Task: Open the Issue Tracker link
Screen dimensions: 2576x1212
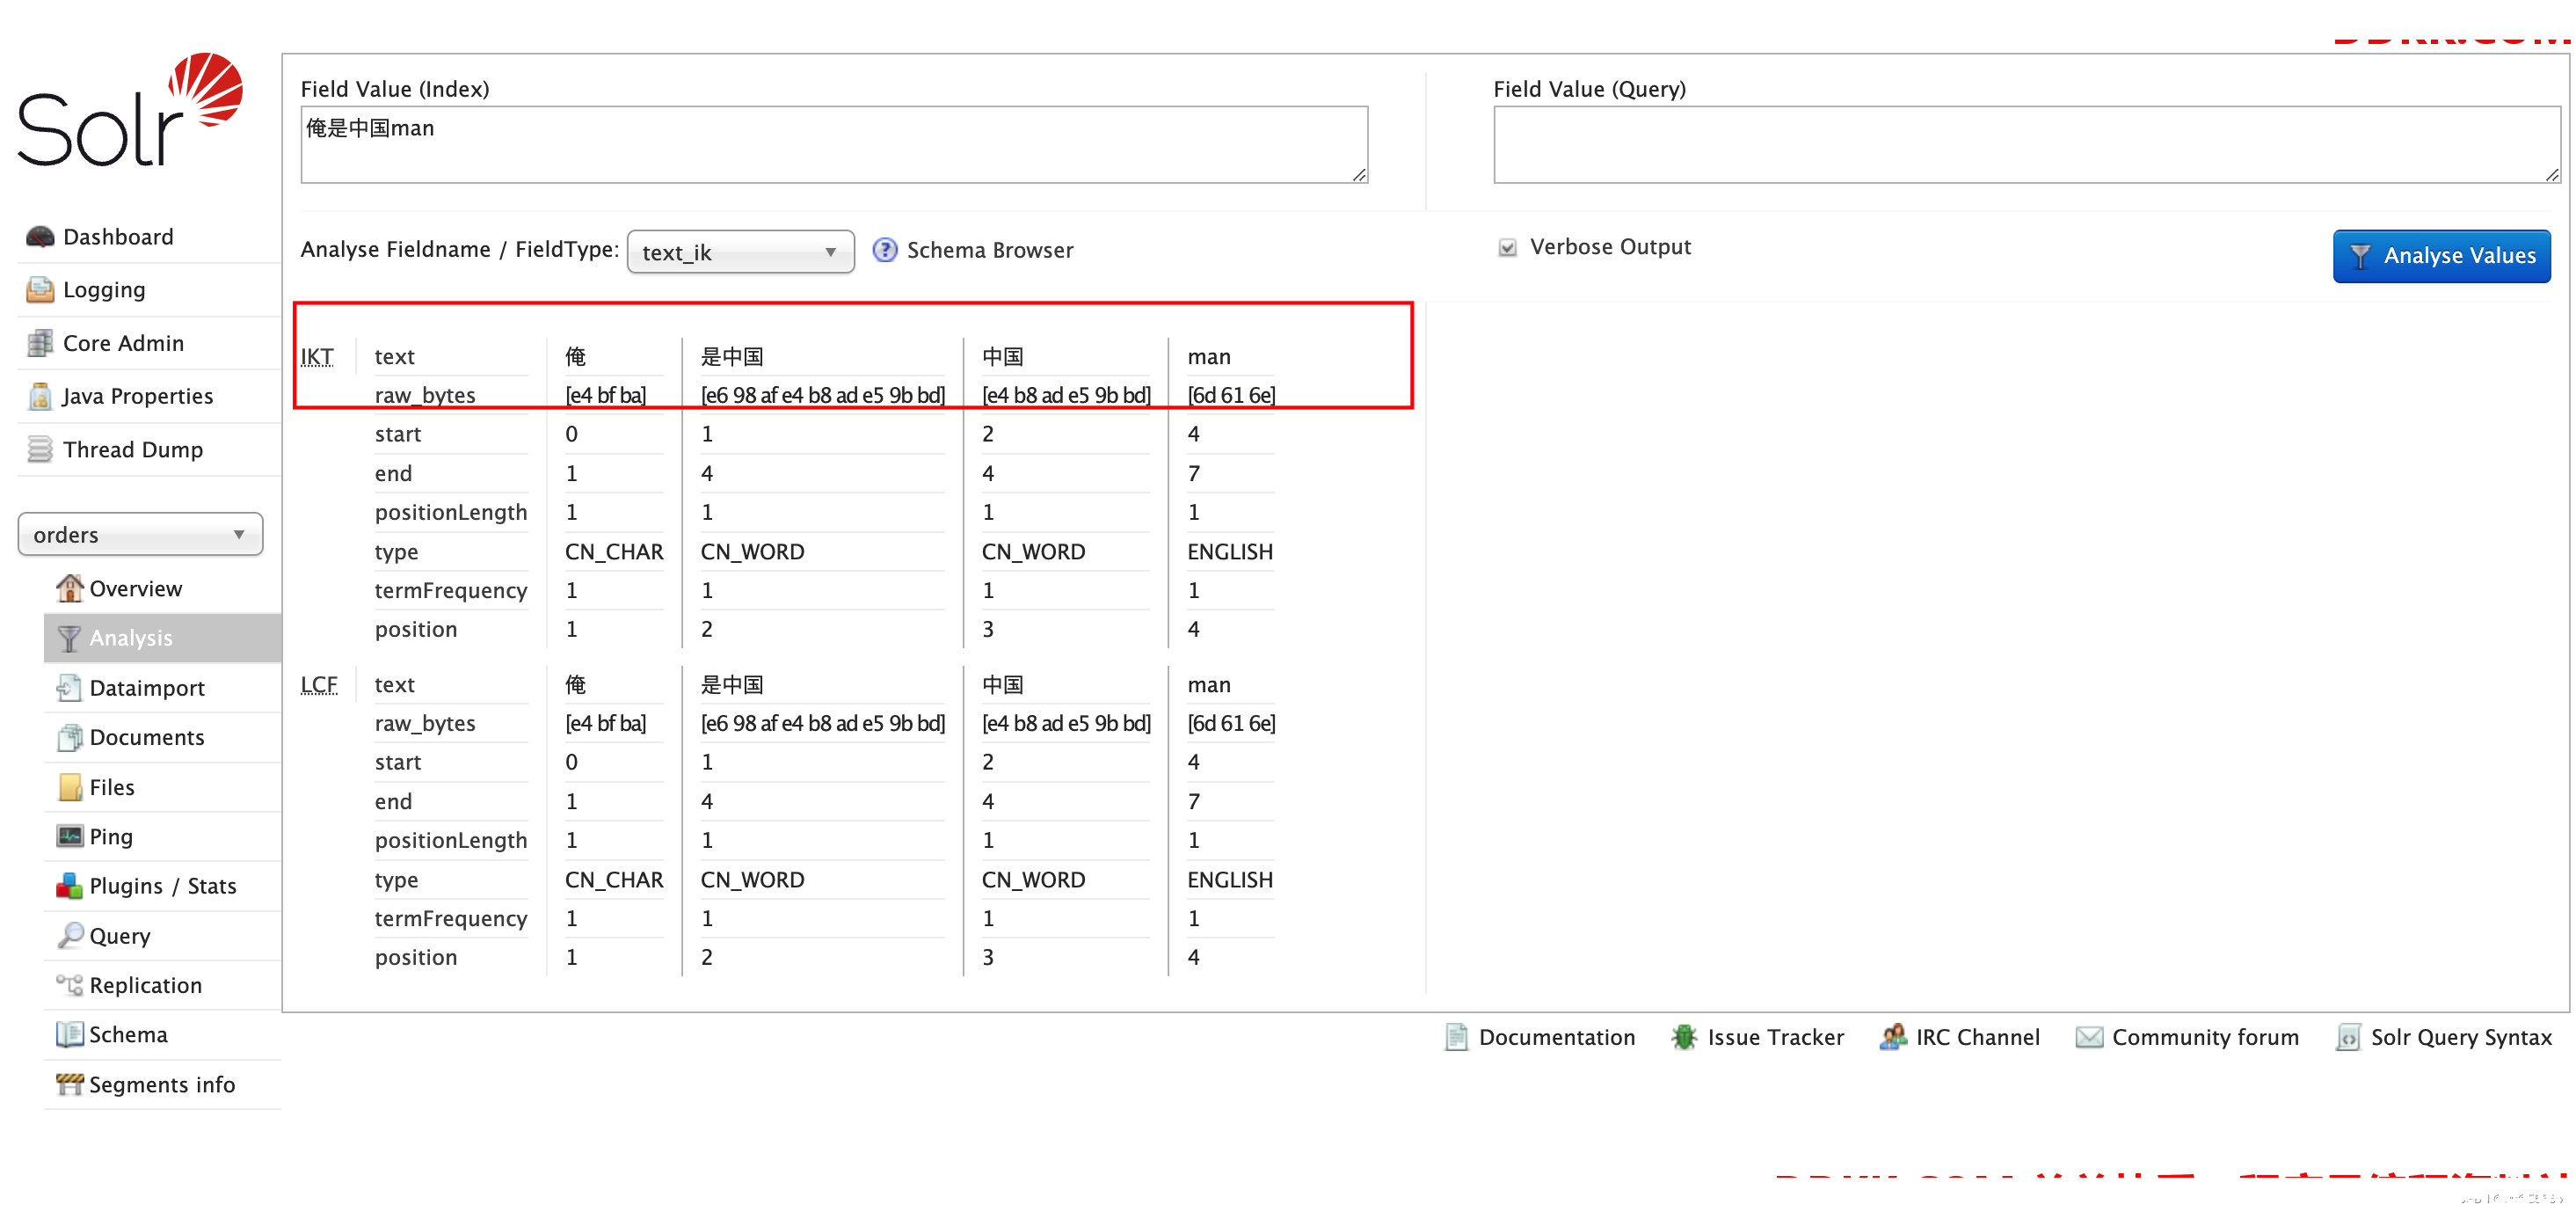Action: click(1775, 1037)
